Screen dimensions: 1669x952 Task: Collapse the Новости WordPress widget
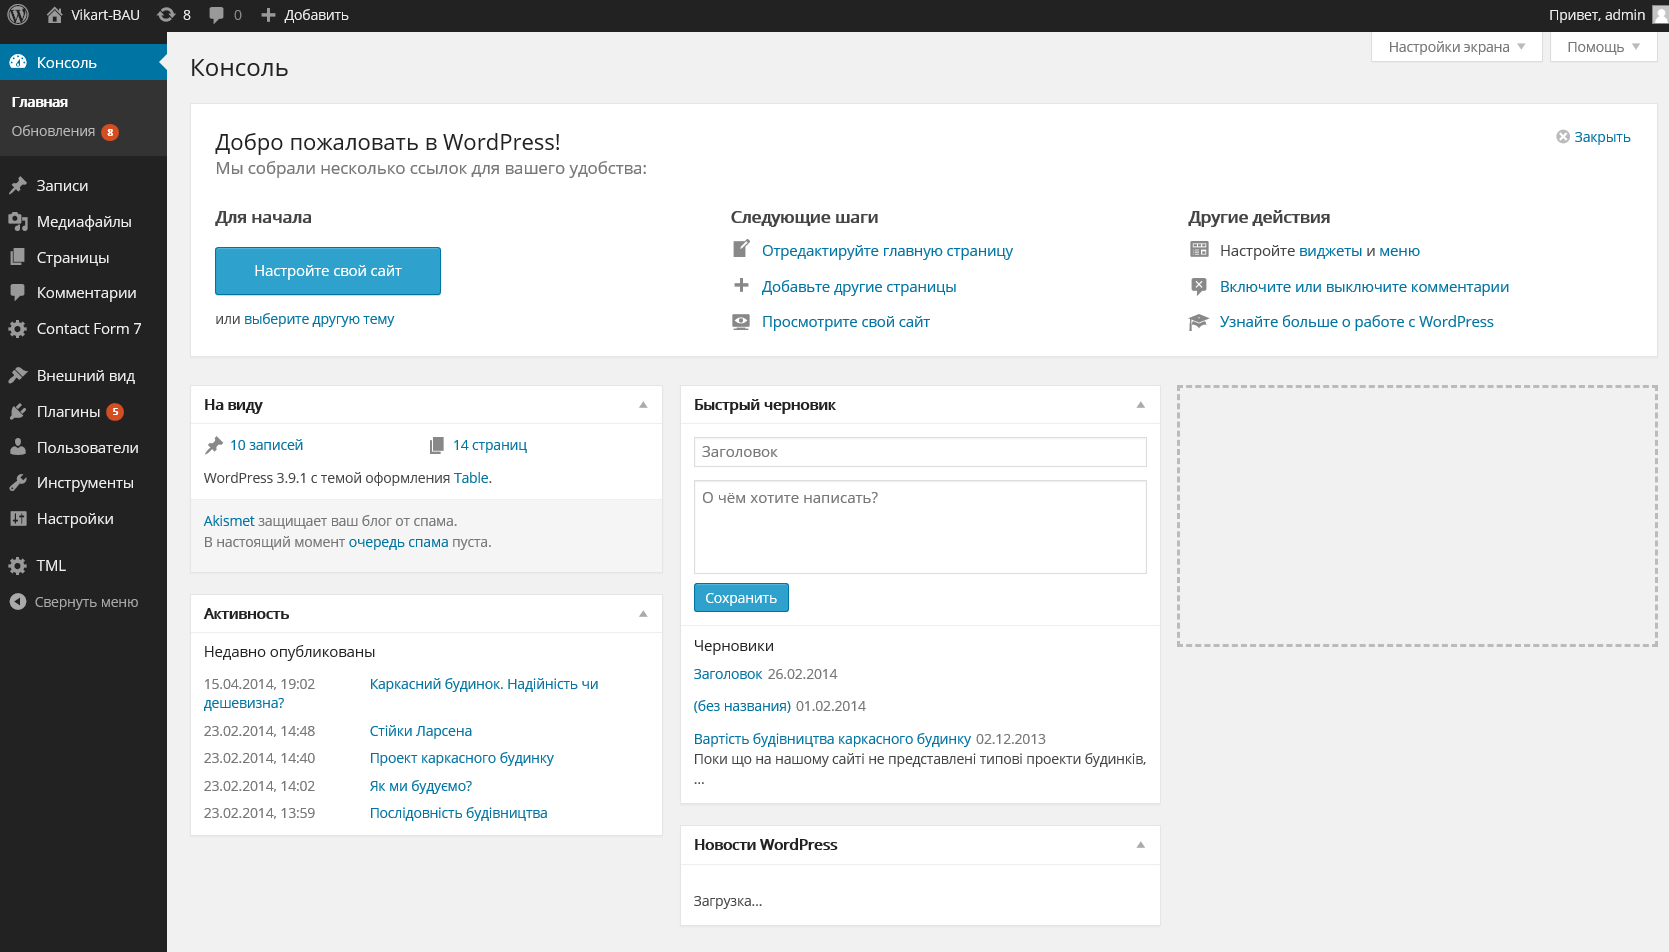1140,845
